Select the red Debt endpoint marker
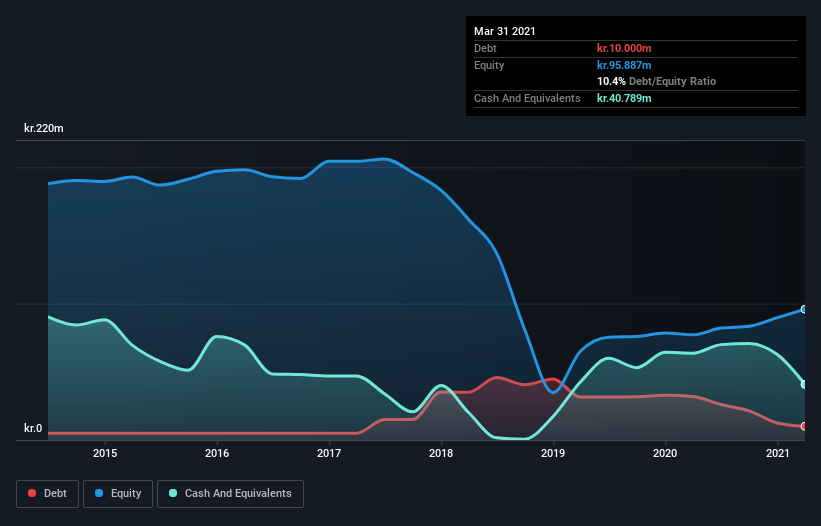 804,427
